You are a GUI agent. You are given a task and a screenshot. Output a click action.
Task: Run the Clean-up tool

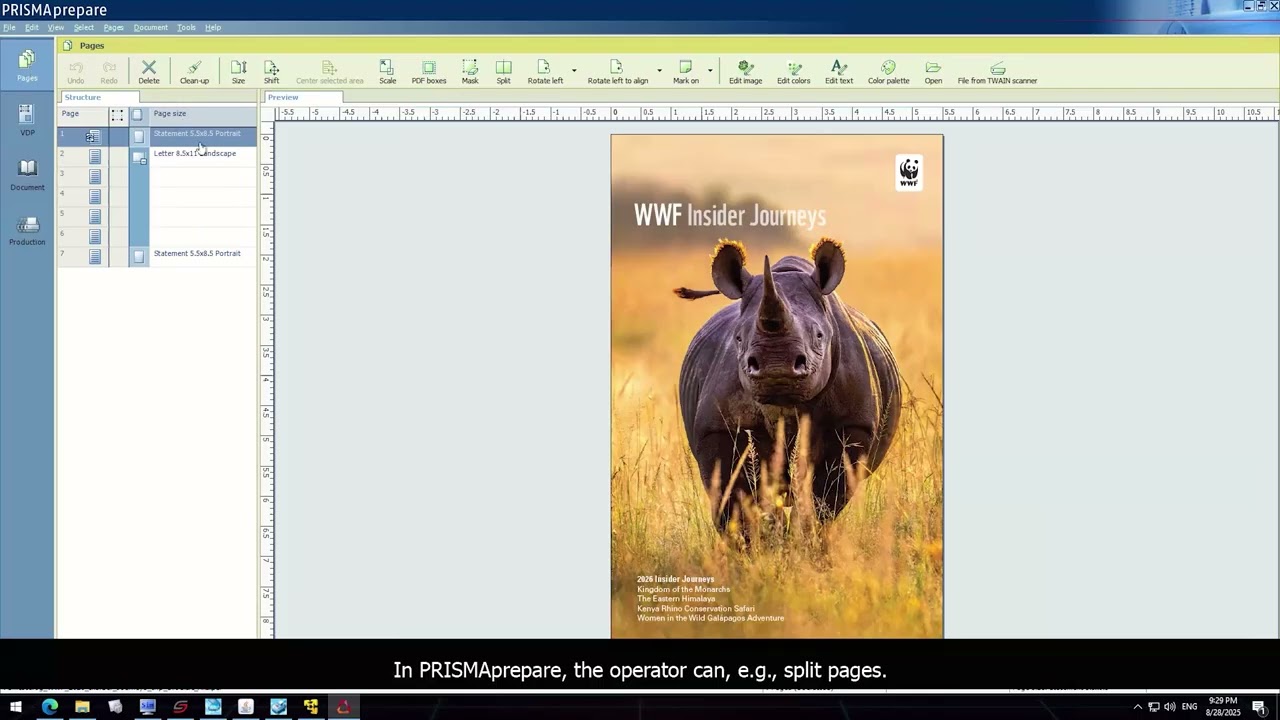tap(194, 72)
